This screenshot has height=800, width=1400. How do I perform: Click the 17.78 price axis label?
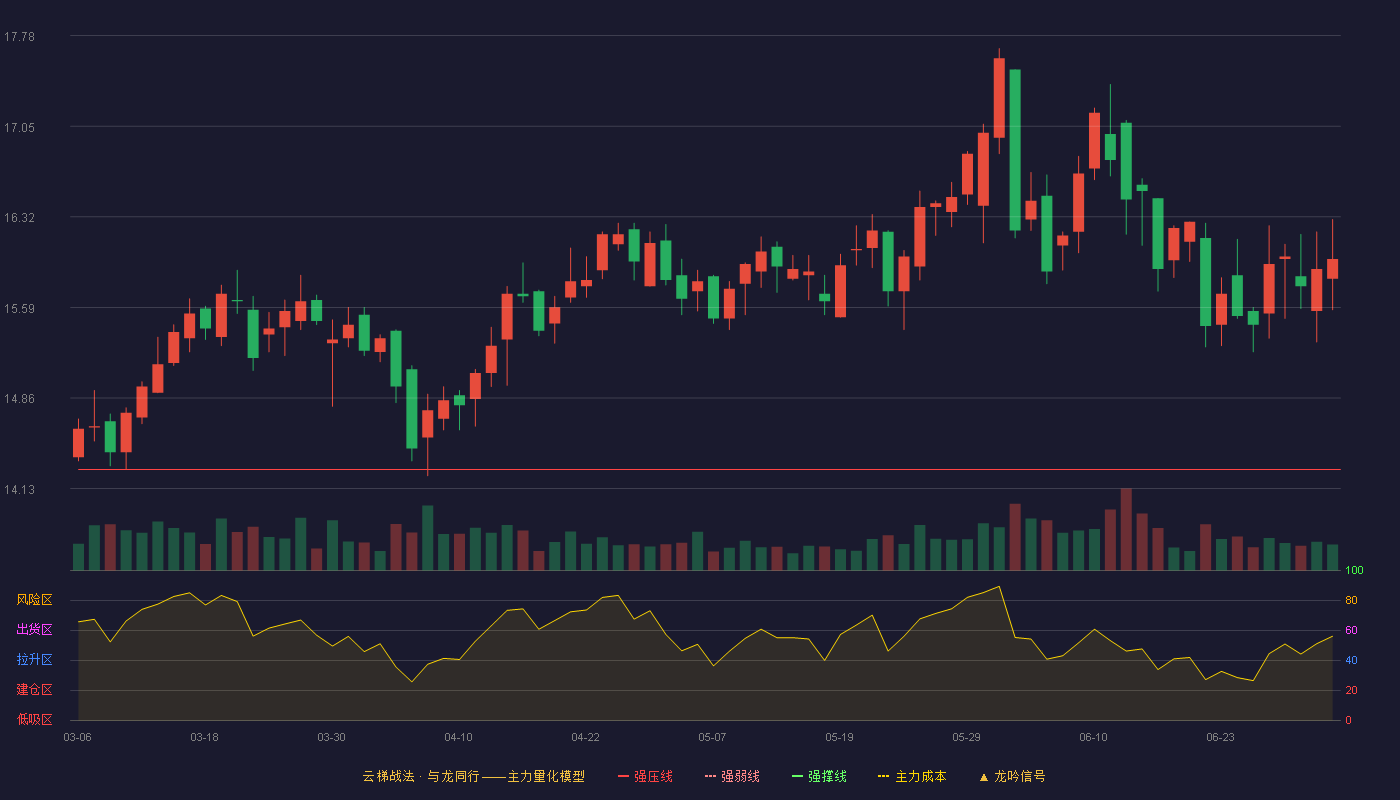click(19, 37)
